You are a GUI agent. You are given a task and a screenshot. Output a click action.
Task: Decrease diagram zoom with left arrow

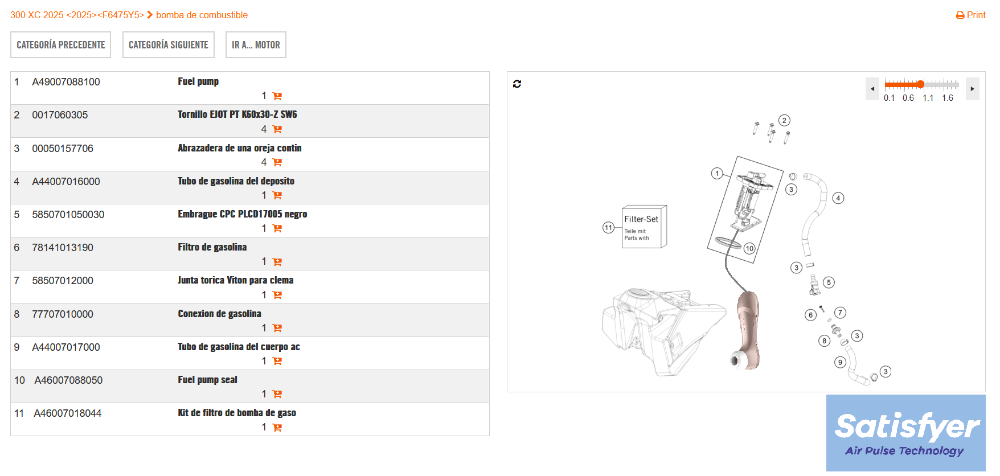tap(872, 89)
